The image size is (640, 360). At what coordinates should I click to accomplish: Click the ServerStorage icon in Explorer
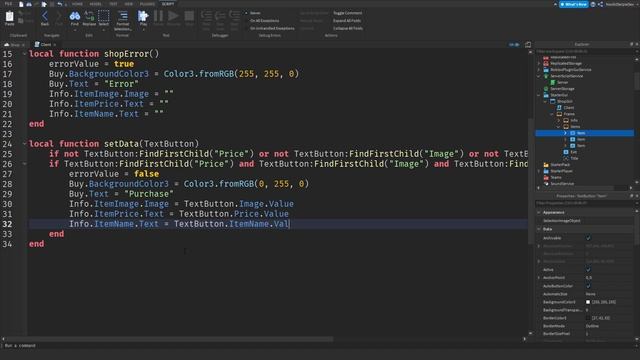point(546,89)
